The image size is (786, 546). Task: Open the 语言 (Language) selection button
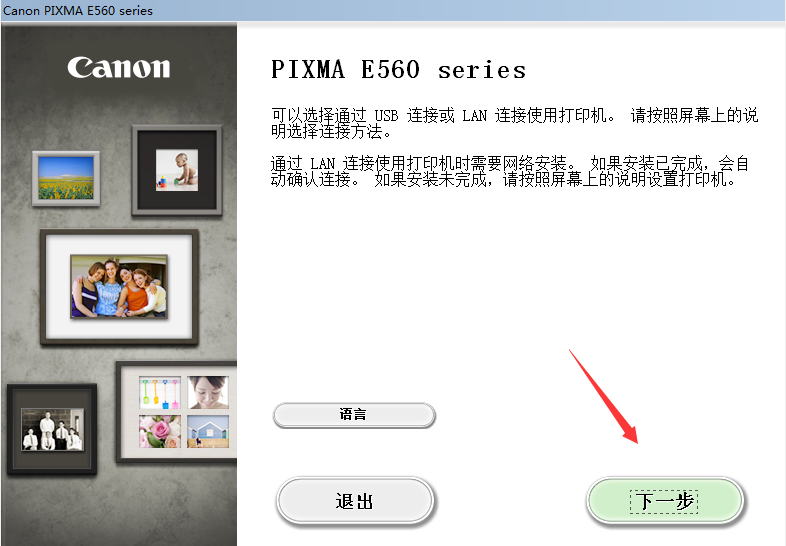354,415
